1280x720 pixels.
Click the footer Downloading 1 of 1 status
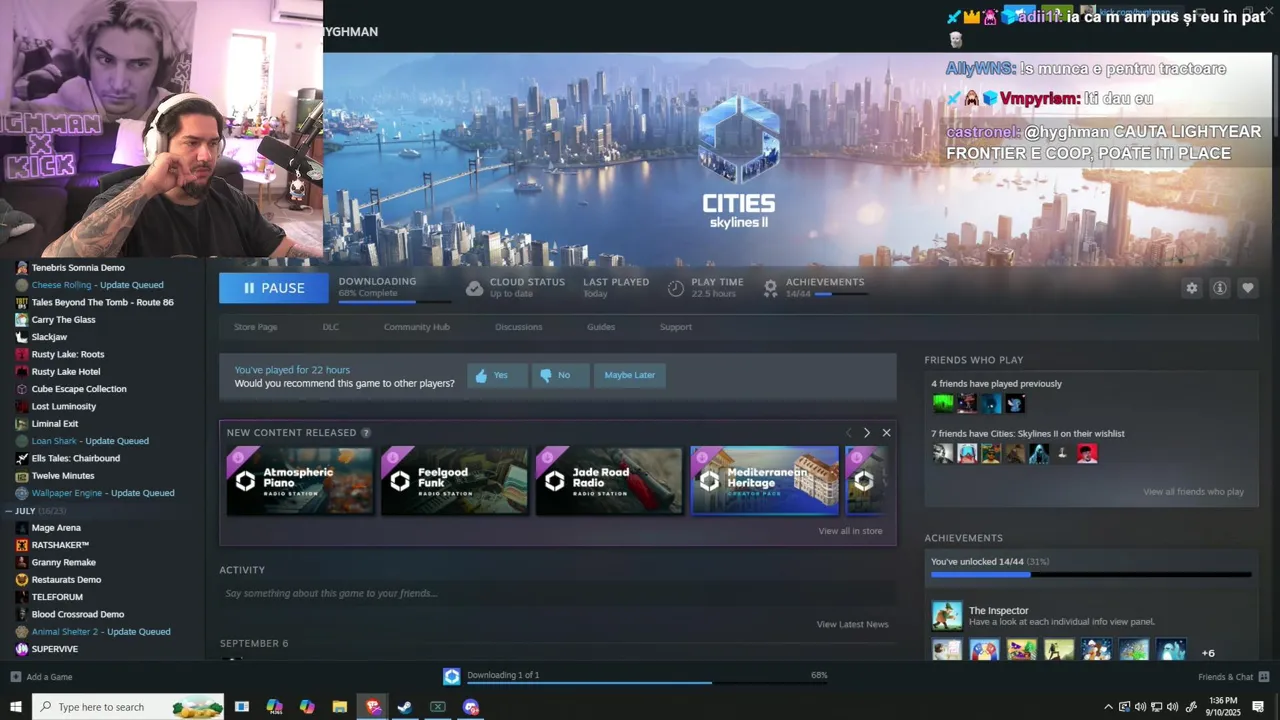[503, 675]
